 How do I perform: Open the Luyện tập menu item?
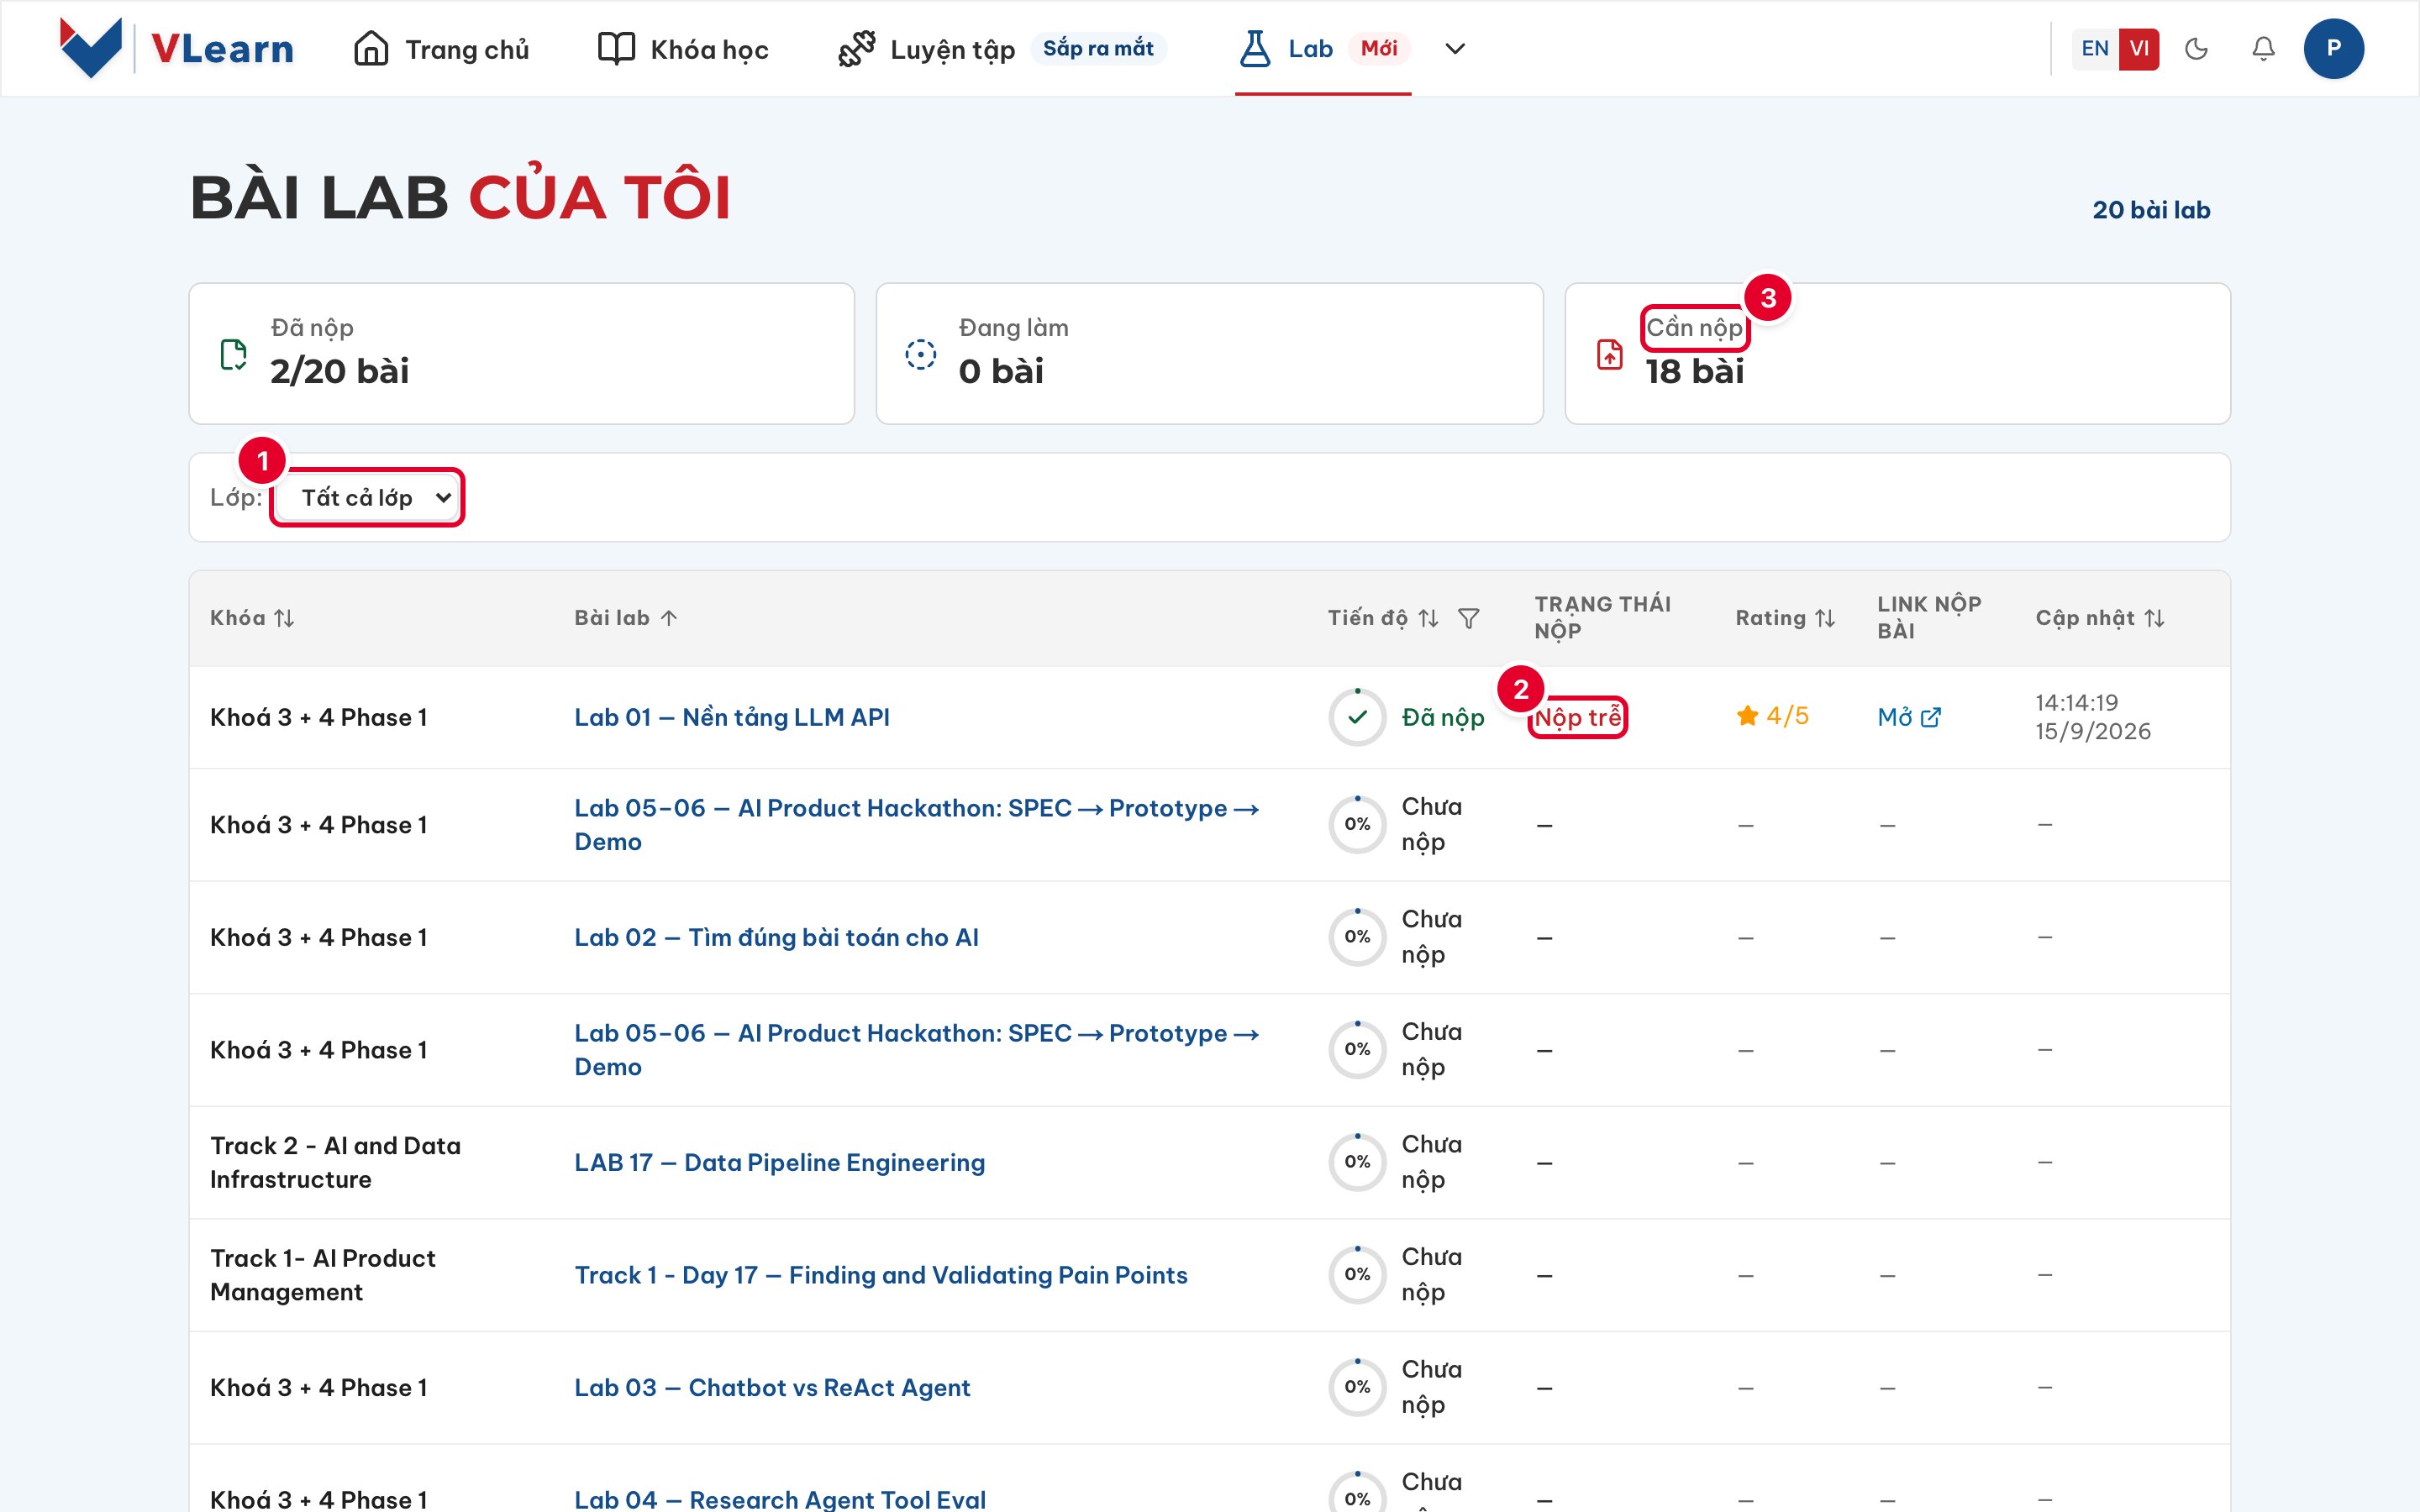tap(926, 49)
